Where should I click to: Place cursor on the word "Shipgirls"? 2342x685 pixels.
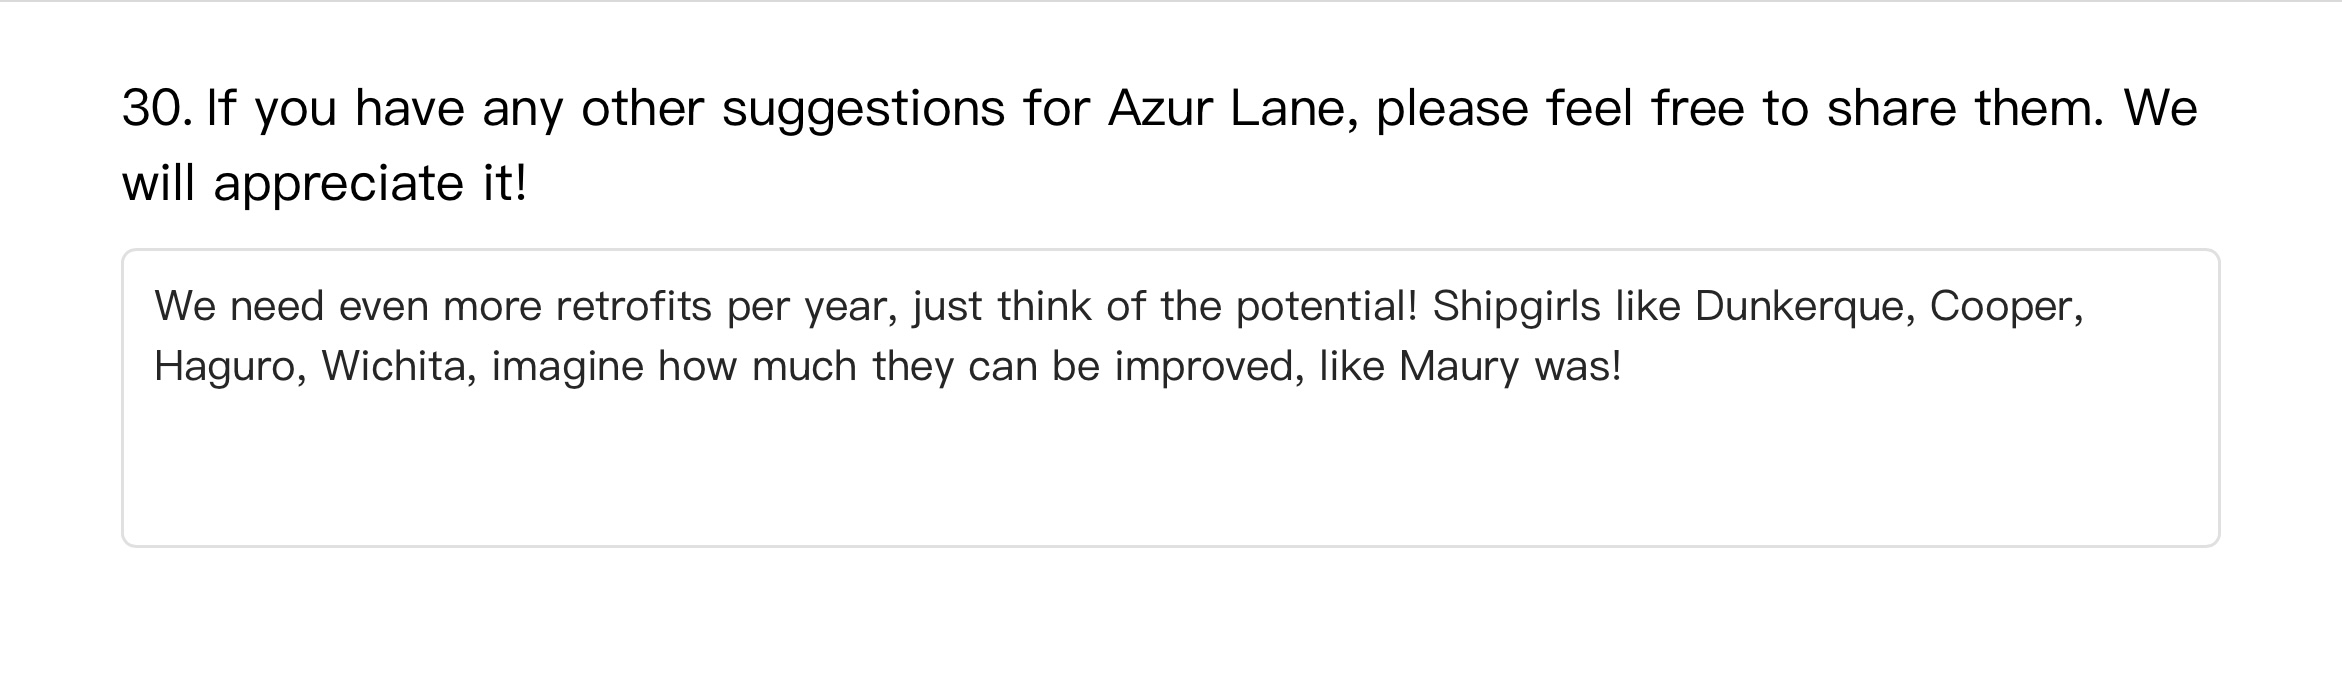point(1515,306)
